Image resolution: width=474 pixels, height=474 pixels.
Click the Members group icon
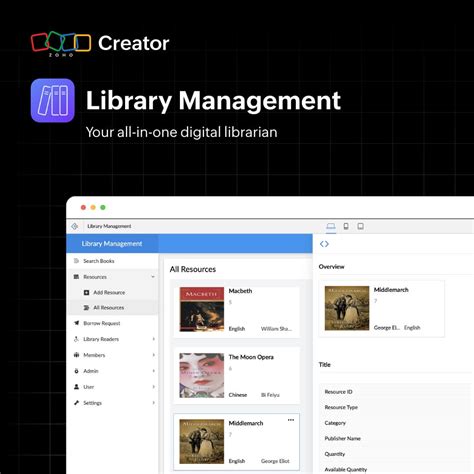click(x=76, y=355)
